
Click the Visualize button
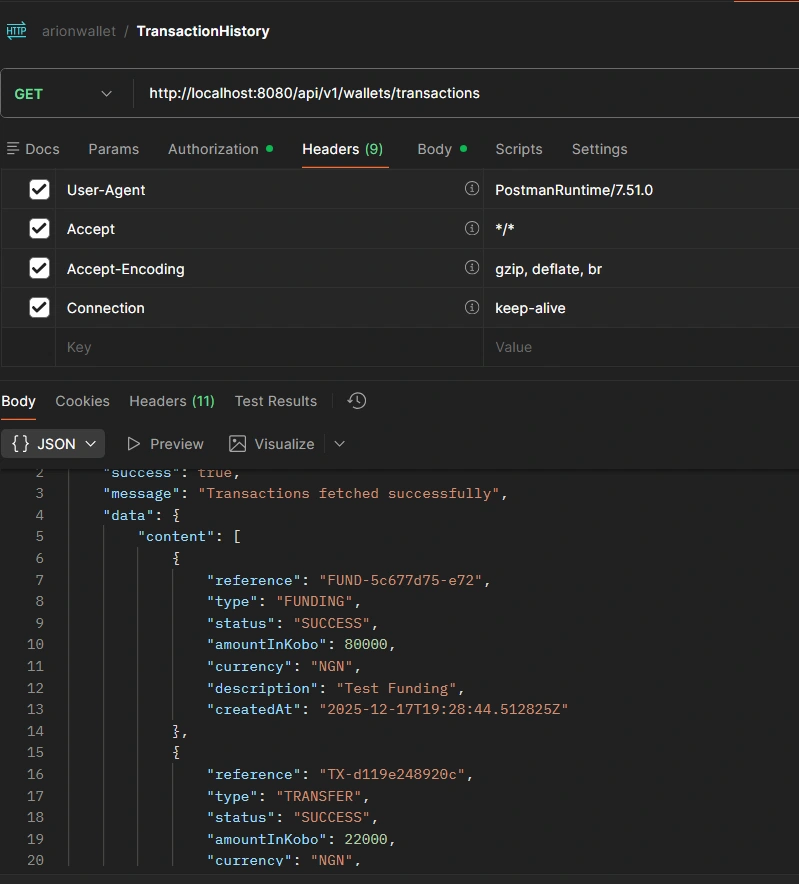coord(271,444)
